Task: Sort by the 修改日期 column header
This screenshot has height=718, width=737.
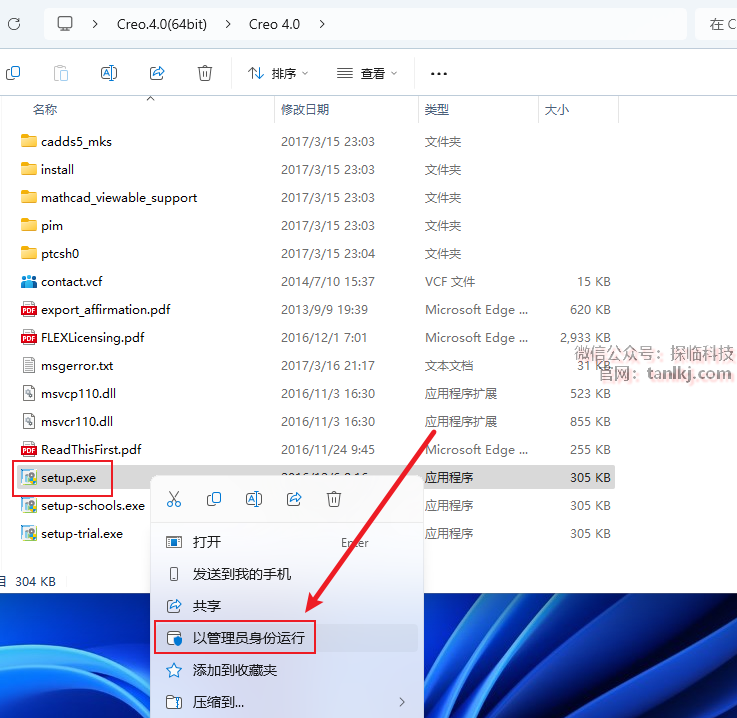Action: point(305,109)
